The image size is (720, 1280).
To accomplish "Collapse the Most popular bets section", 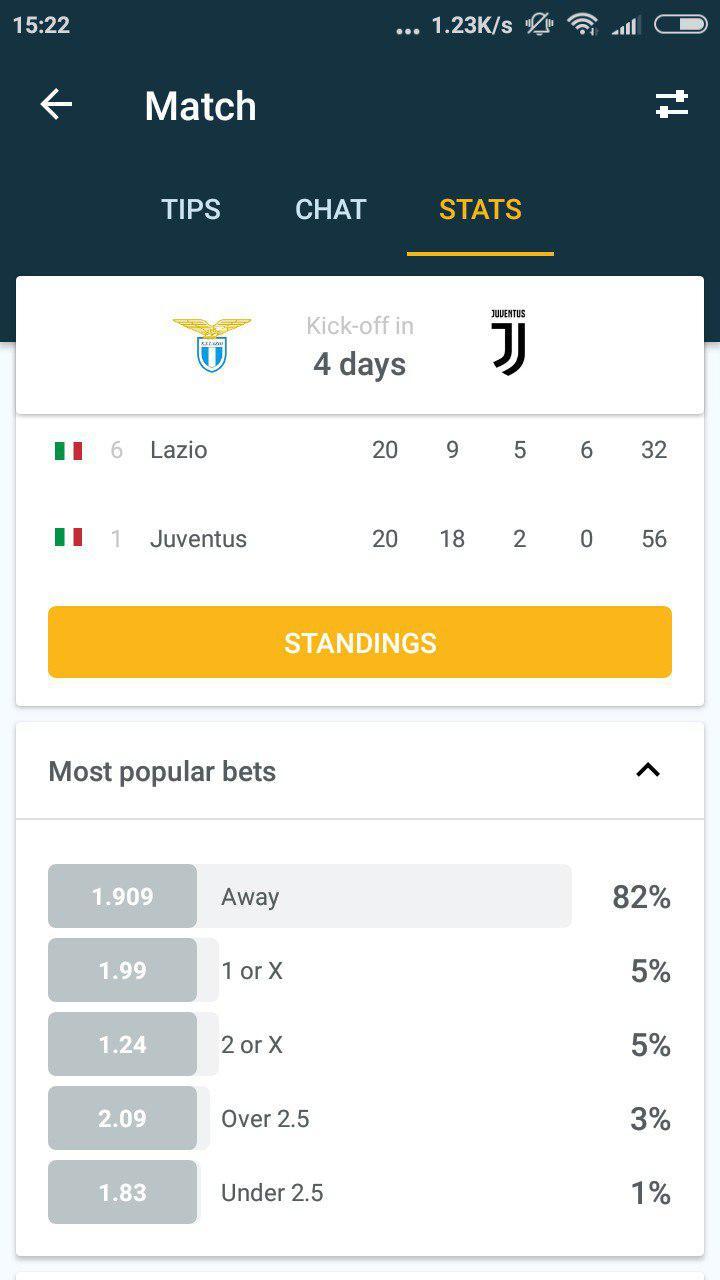I will 648,770.
